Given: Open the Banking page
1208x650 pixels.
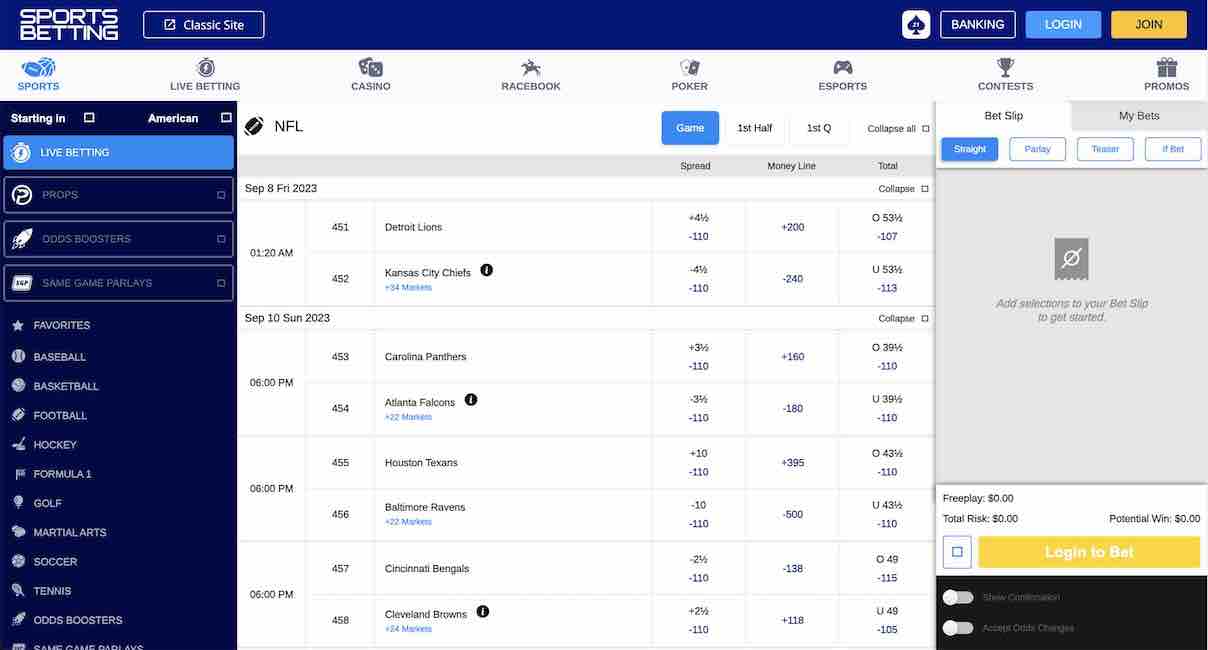Looking at the screenshot, I should 977,22.
